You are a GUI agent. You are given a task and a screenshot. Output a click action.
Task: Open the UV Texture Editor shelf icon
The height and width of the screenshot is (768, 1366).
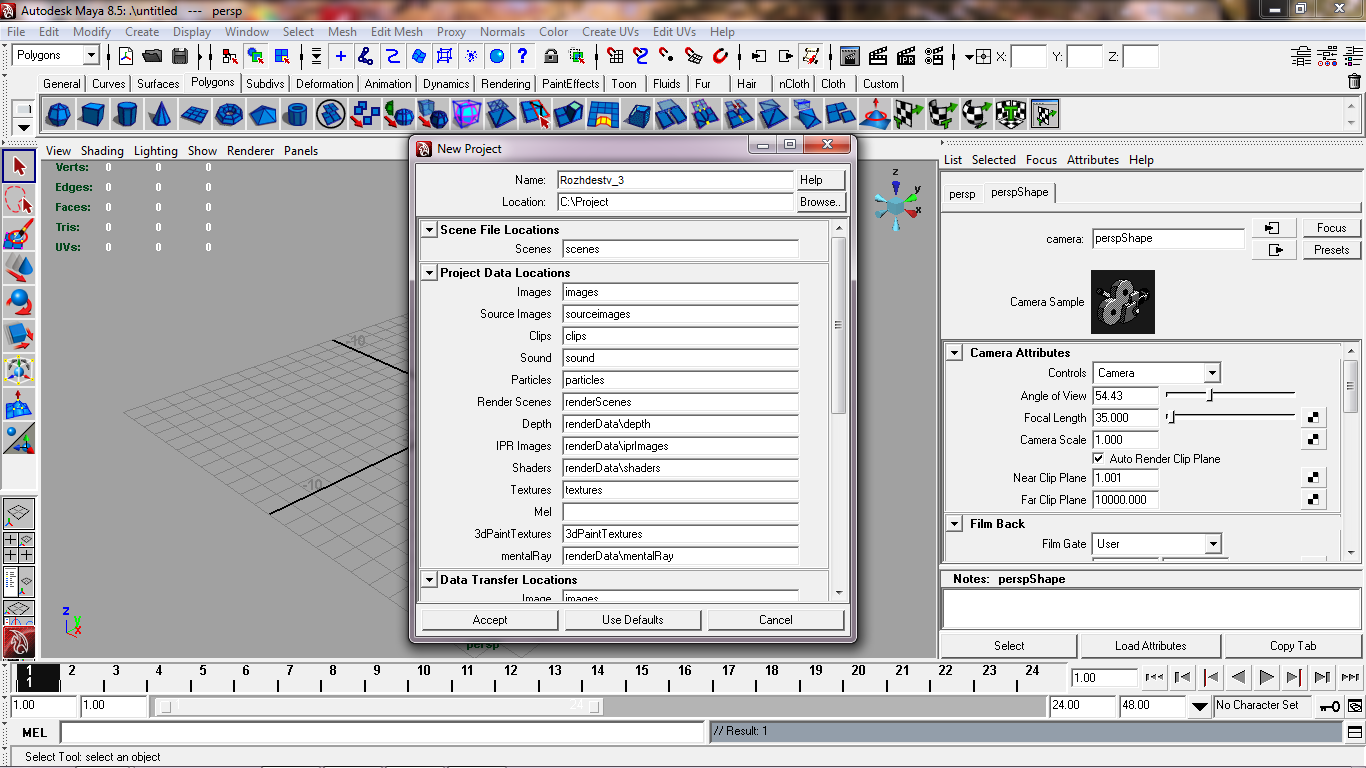pos(1045,115)
